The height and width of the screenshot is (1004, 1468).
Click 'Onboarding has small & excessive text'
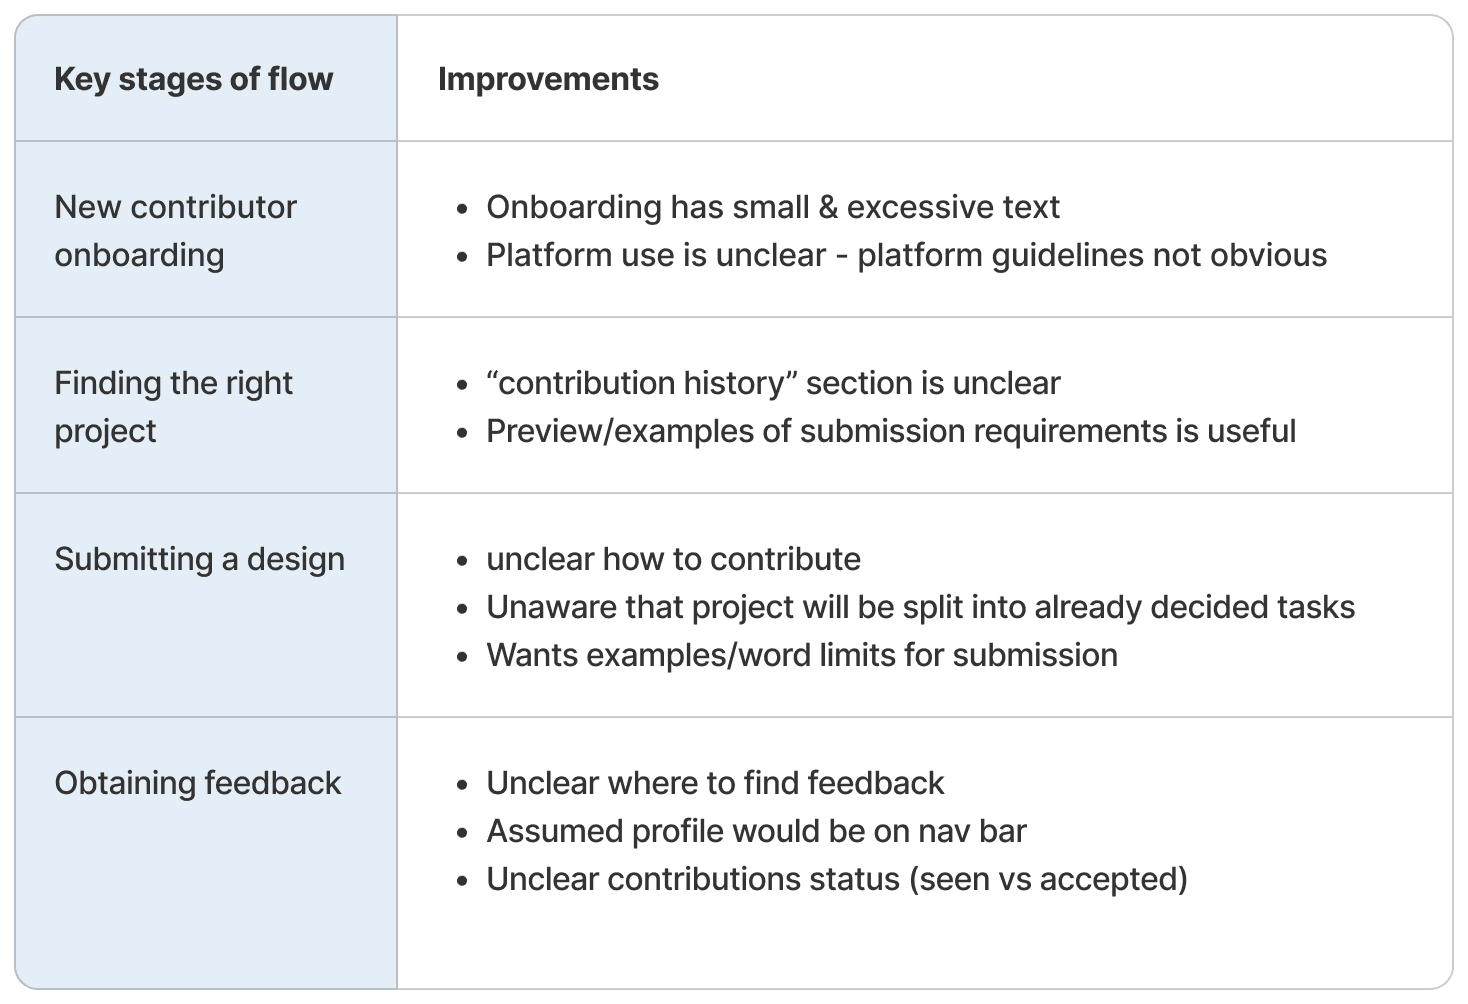[772, 207]
